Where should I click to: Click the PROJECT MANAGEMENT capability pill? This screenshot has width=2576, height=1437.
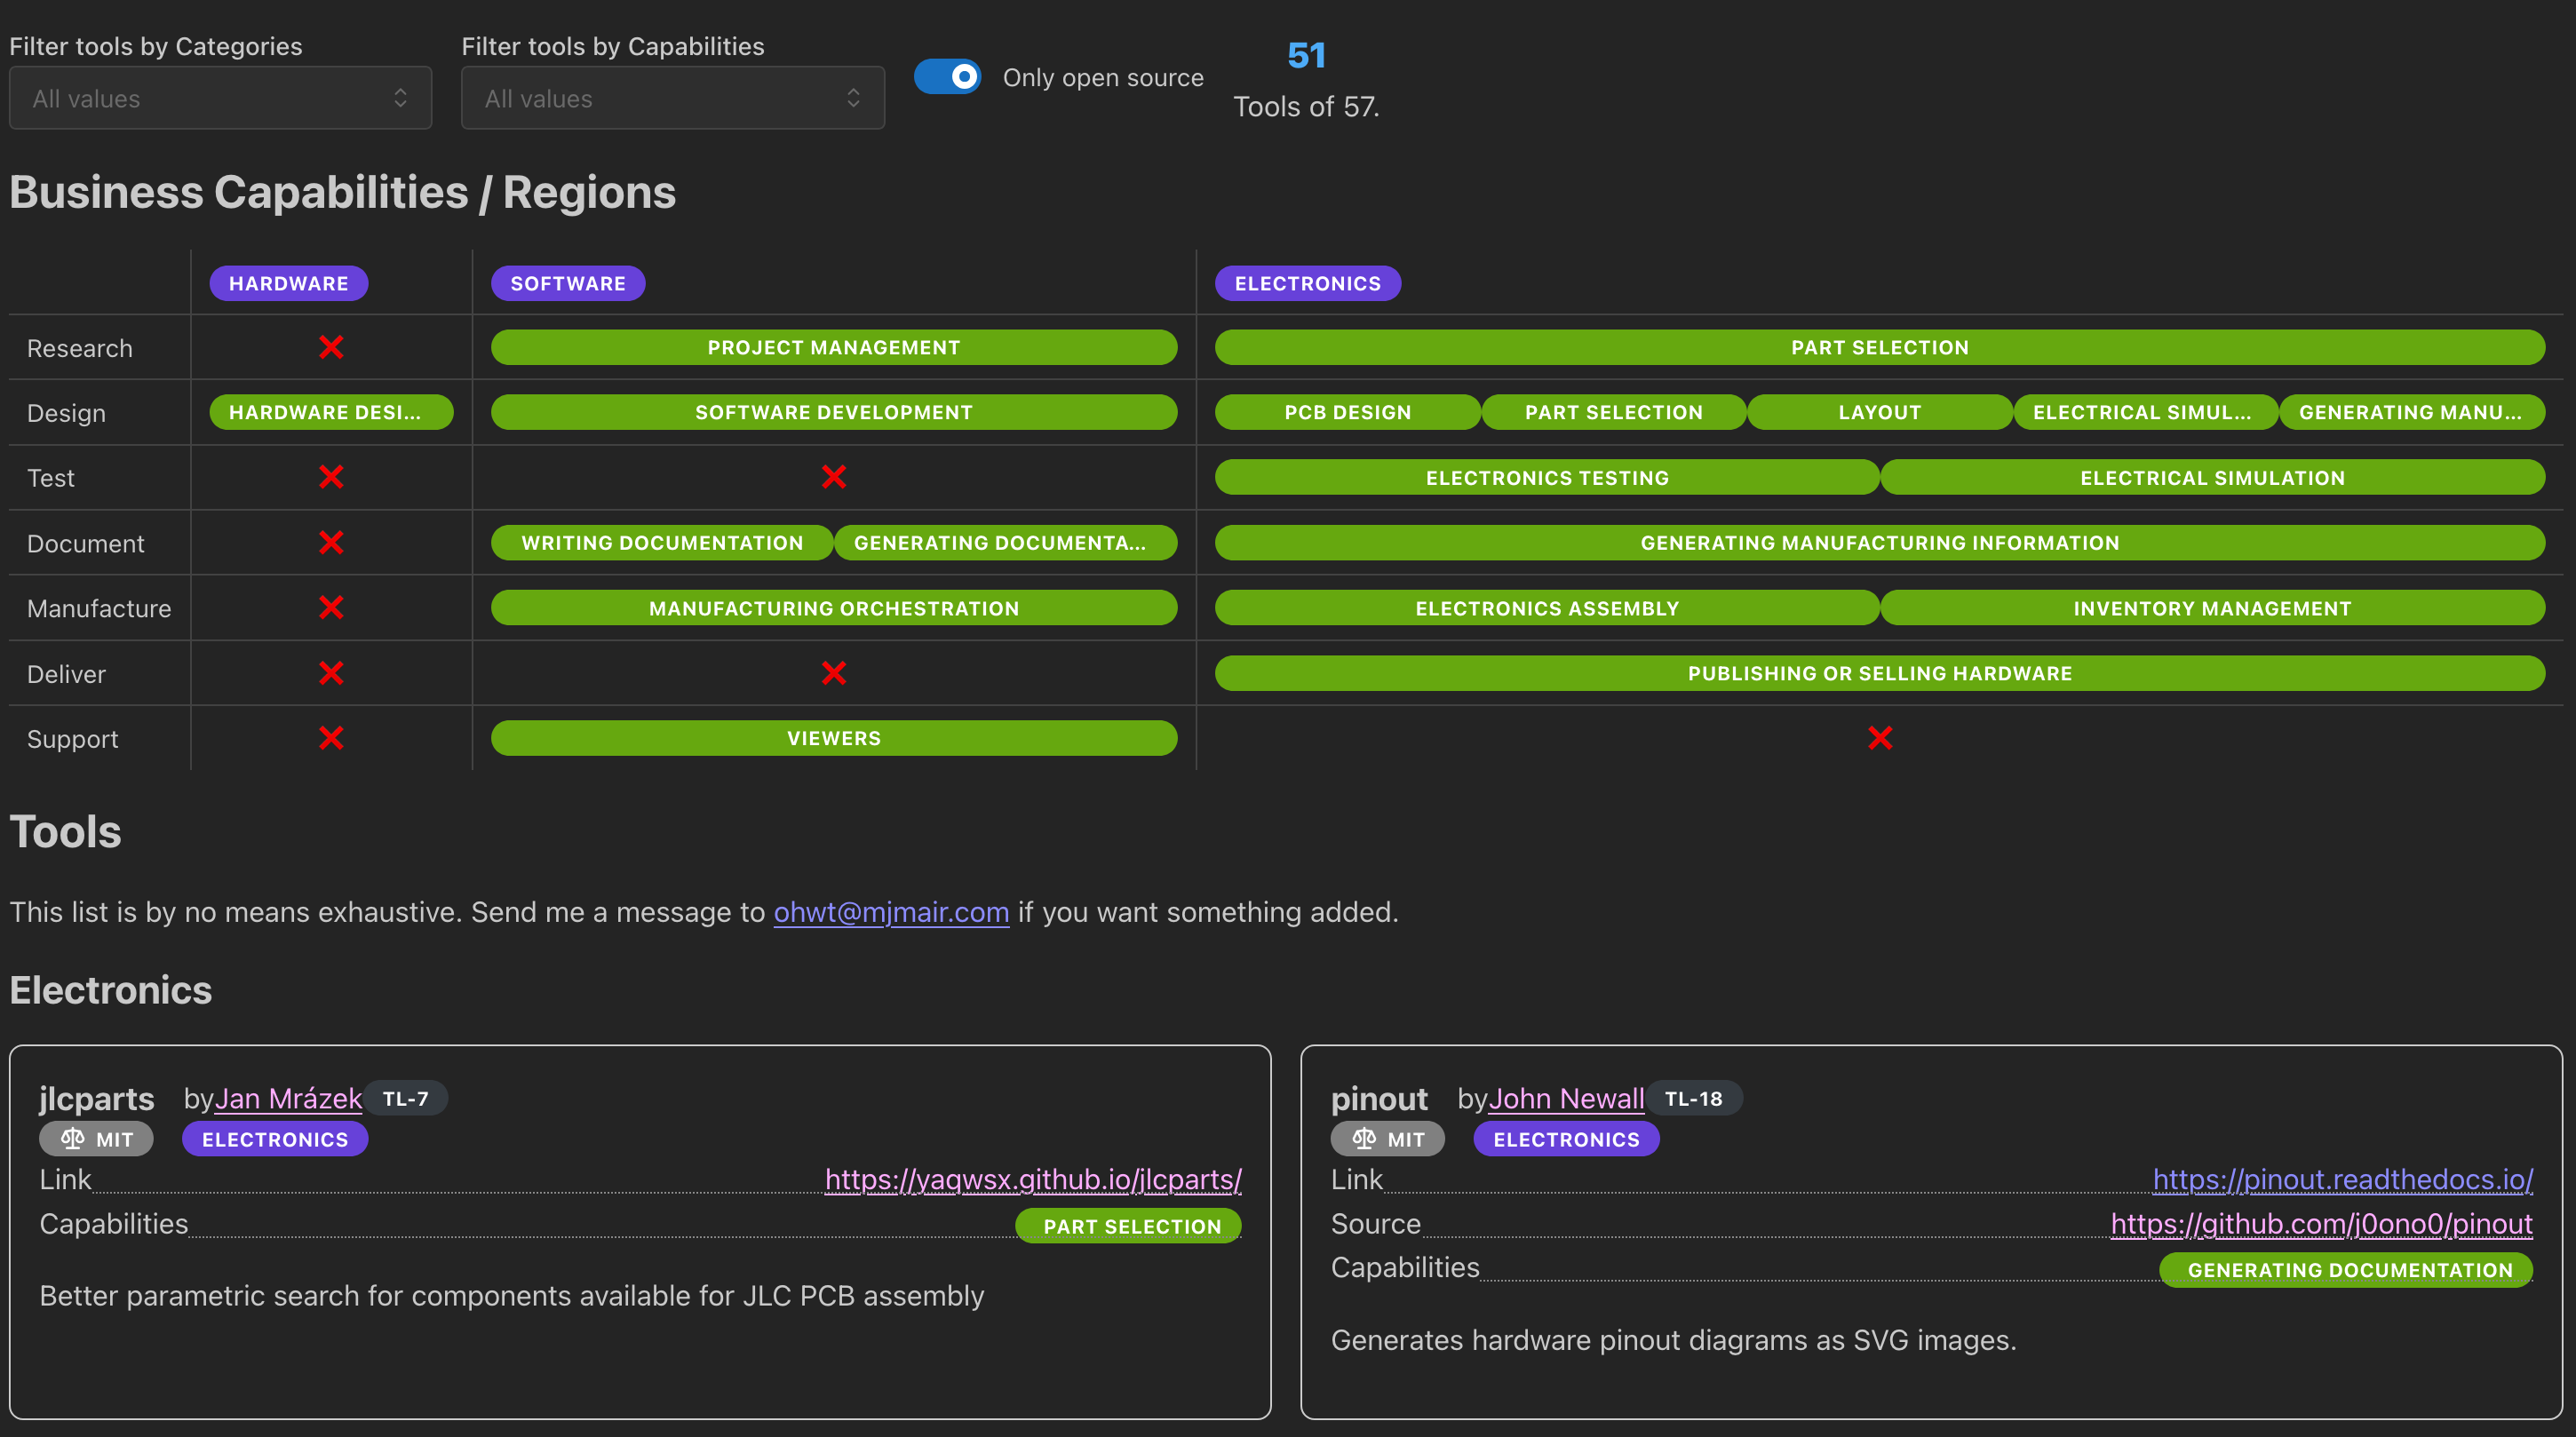(833, 347)
